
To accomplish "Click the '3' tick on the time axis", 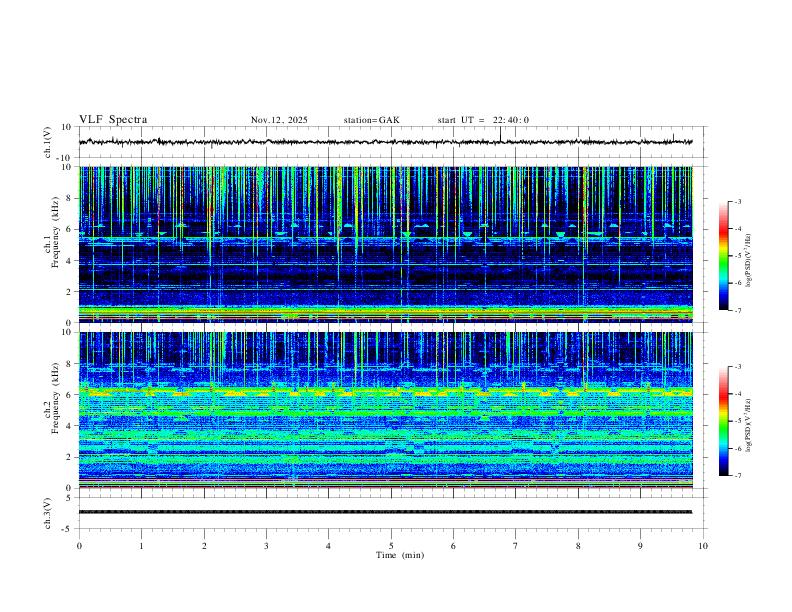I will pos(266,546).
